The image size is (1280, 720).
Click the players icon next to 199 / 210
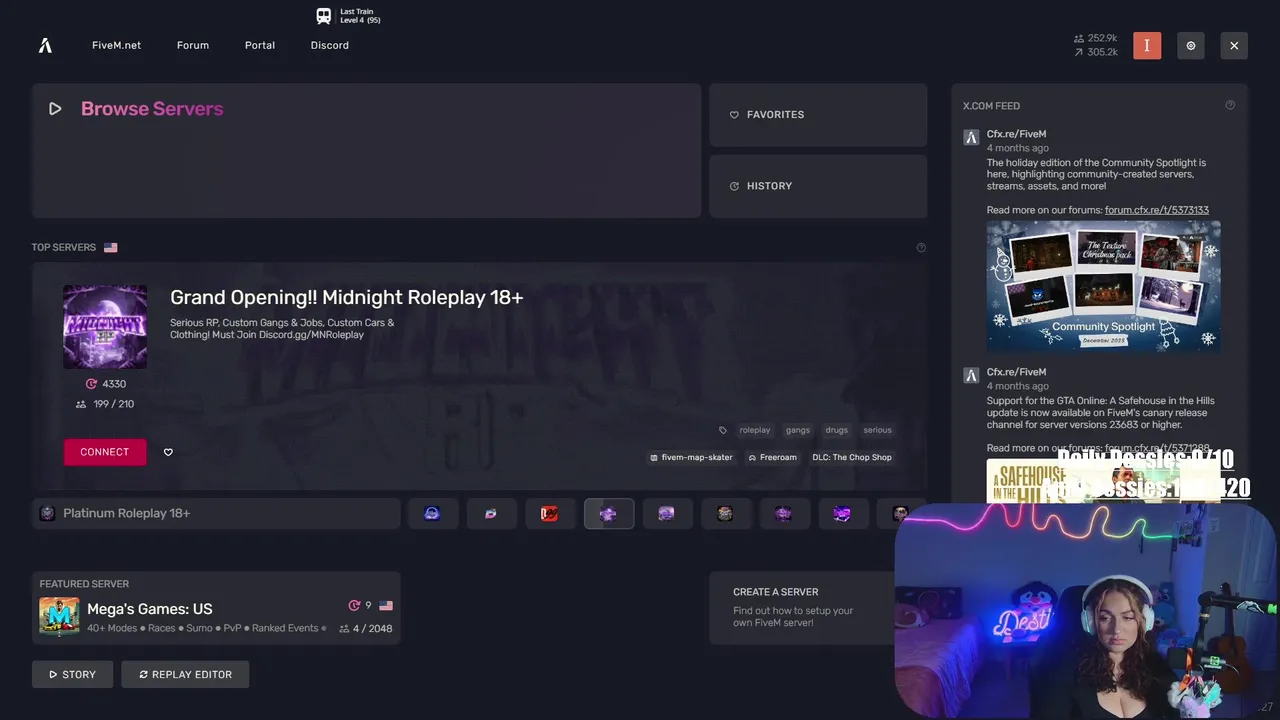tap(81, 404)
